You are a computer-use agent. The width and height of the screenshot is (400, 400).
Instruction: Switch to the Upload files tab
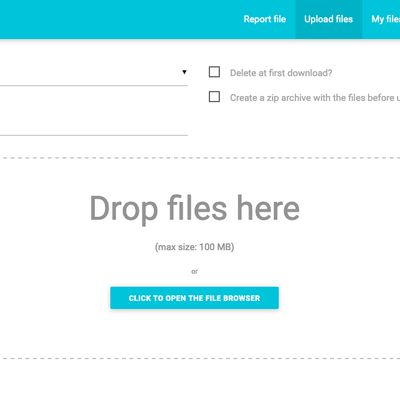click(x=328, y=19)
